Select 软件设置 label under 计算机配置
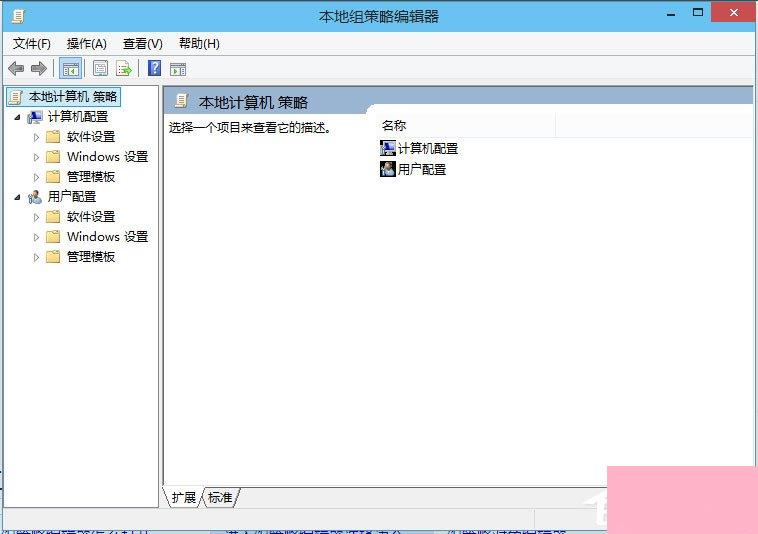758x534 pixels. point(91,137)
